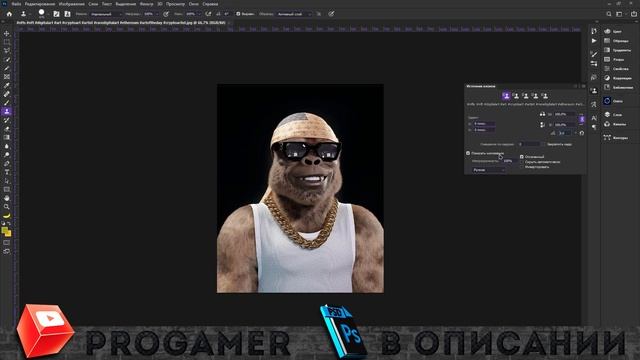Select the active Clone Stamp tool

[x=7, y=111]
